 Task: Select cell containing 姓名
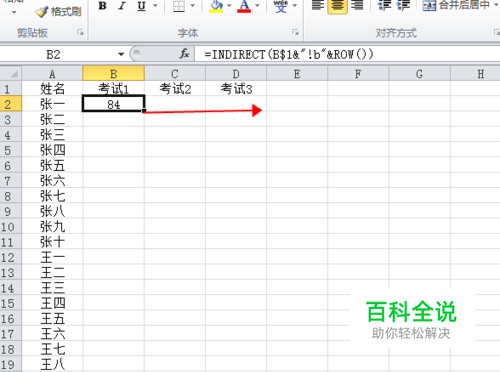(52, 89)
